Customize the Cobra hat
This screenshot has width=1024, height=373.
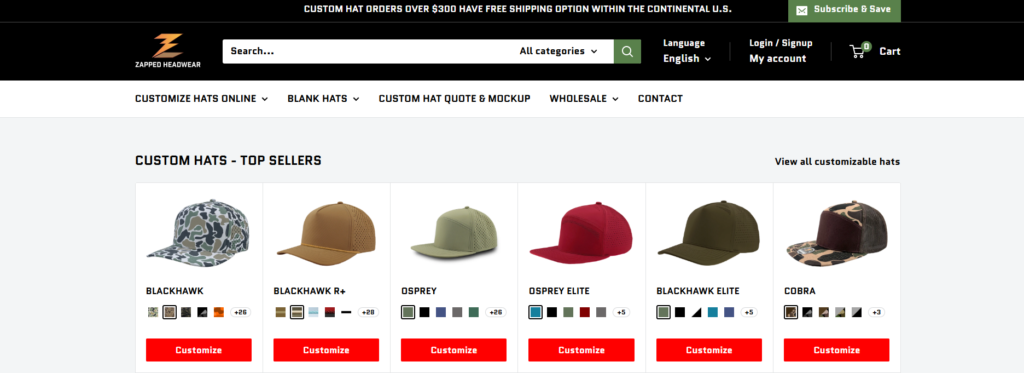837,350
